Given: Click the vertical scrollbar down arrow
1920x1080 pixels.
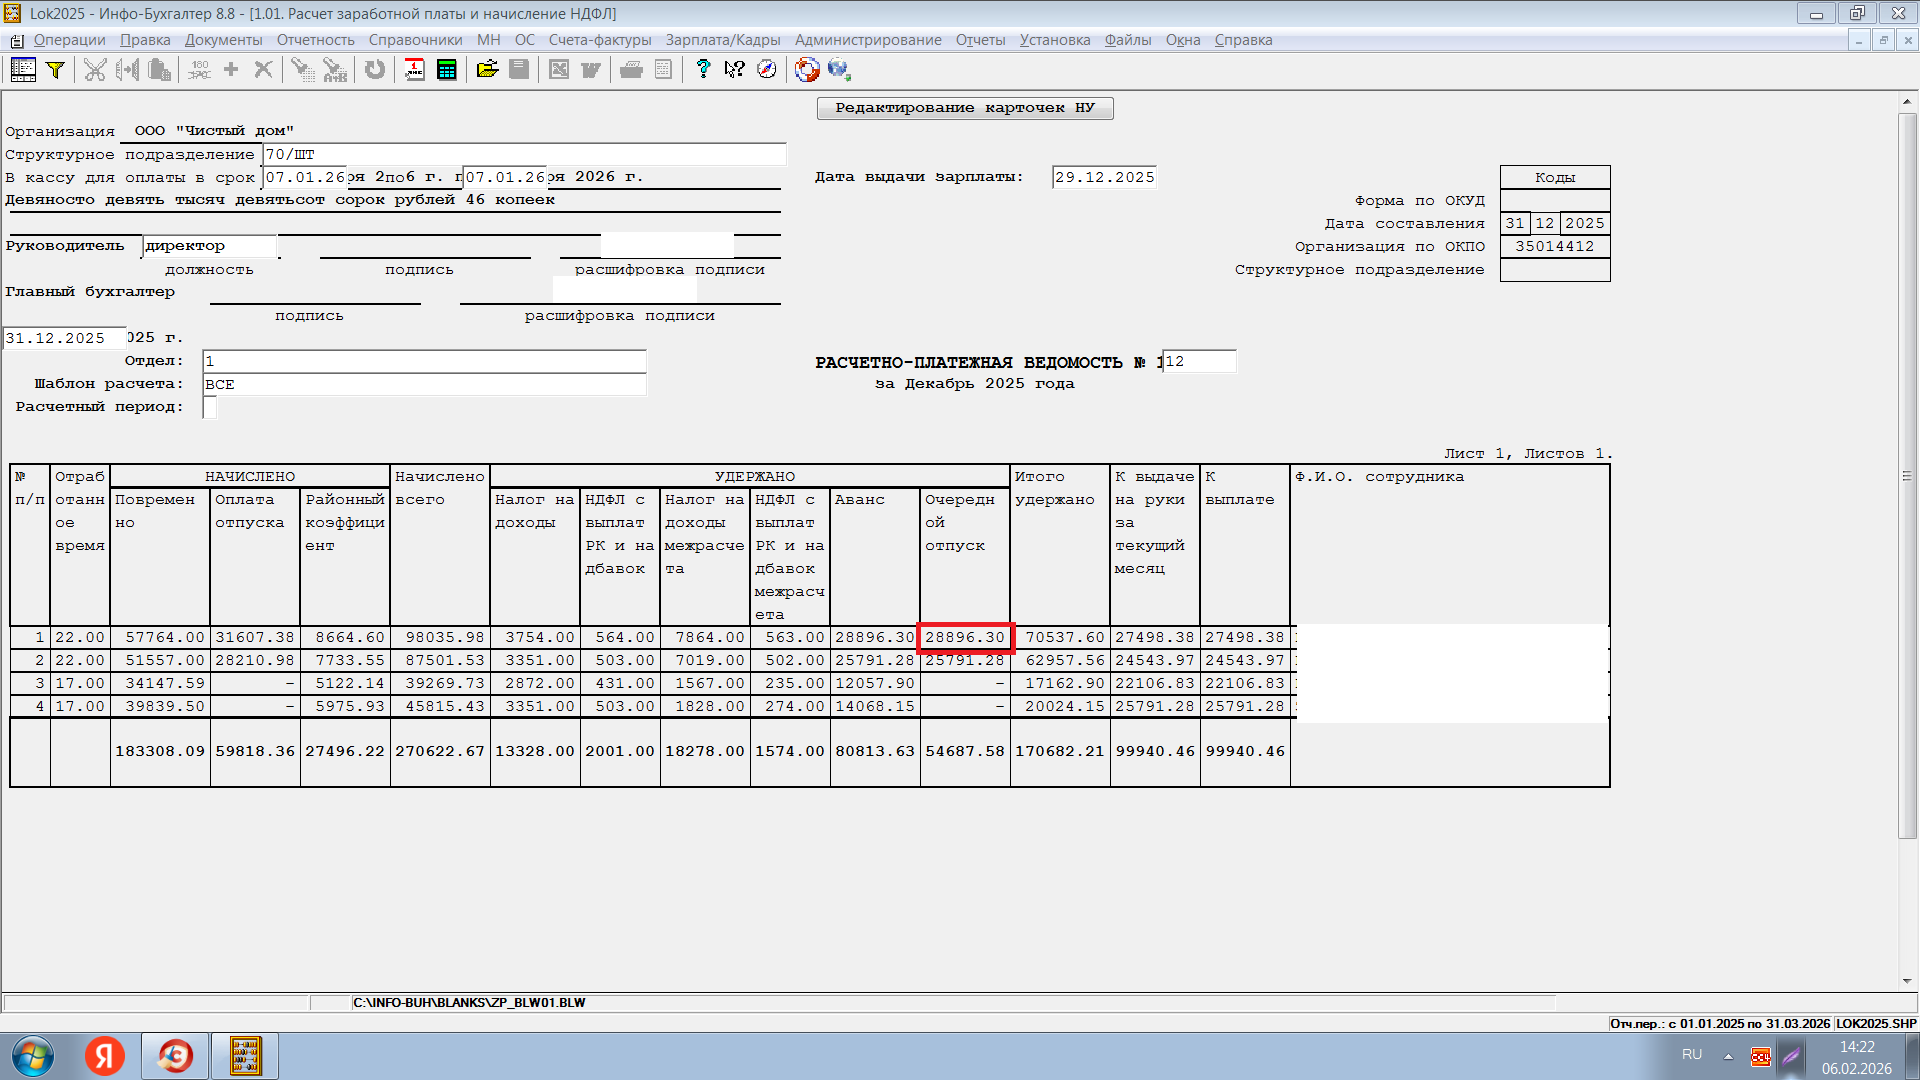Looking at the screenshot, I should pos(1907,981).
